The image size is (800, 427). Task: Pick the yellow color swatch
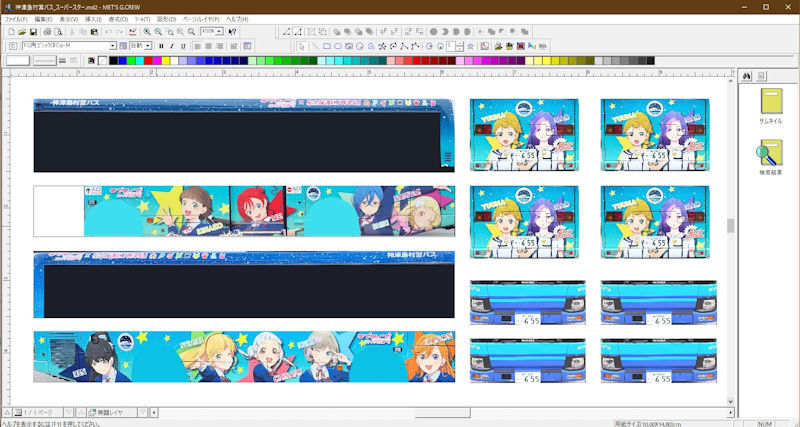pos(165,61)
